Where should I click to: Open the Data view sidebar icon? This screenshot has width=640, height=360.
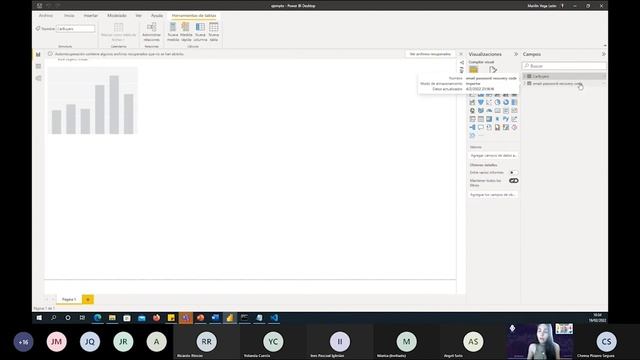38,66
